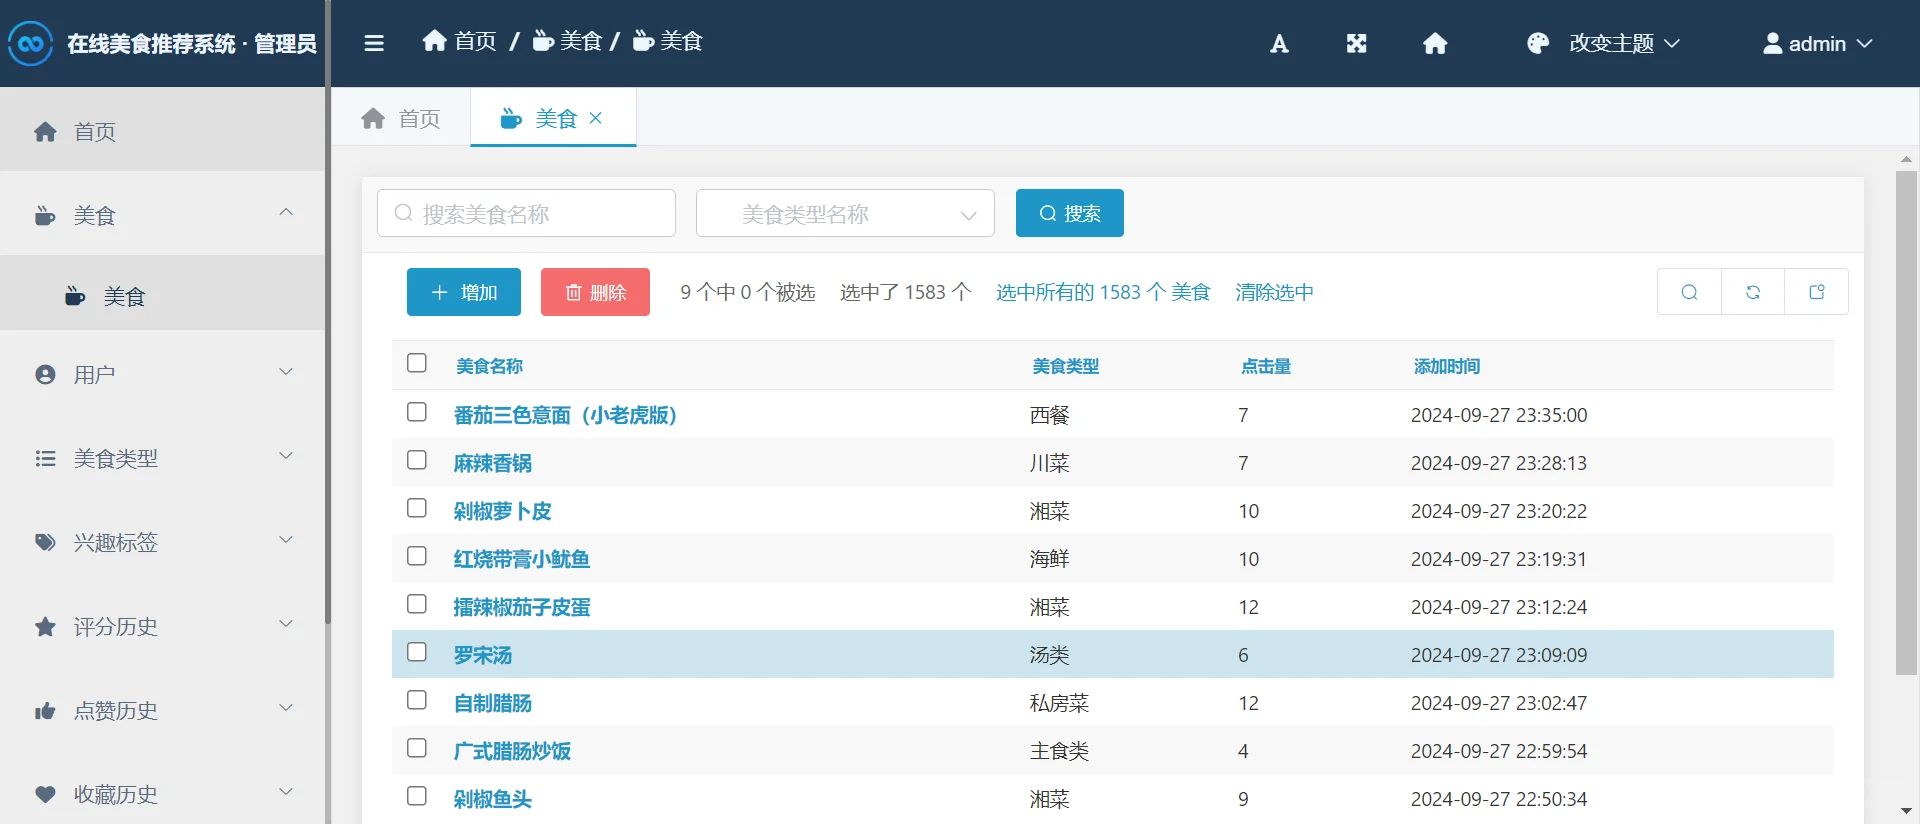Viewport: 1920px width, 824px height.
Task: Open 首页 in the sidebar
Action: (163, 131)
